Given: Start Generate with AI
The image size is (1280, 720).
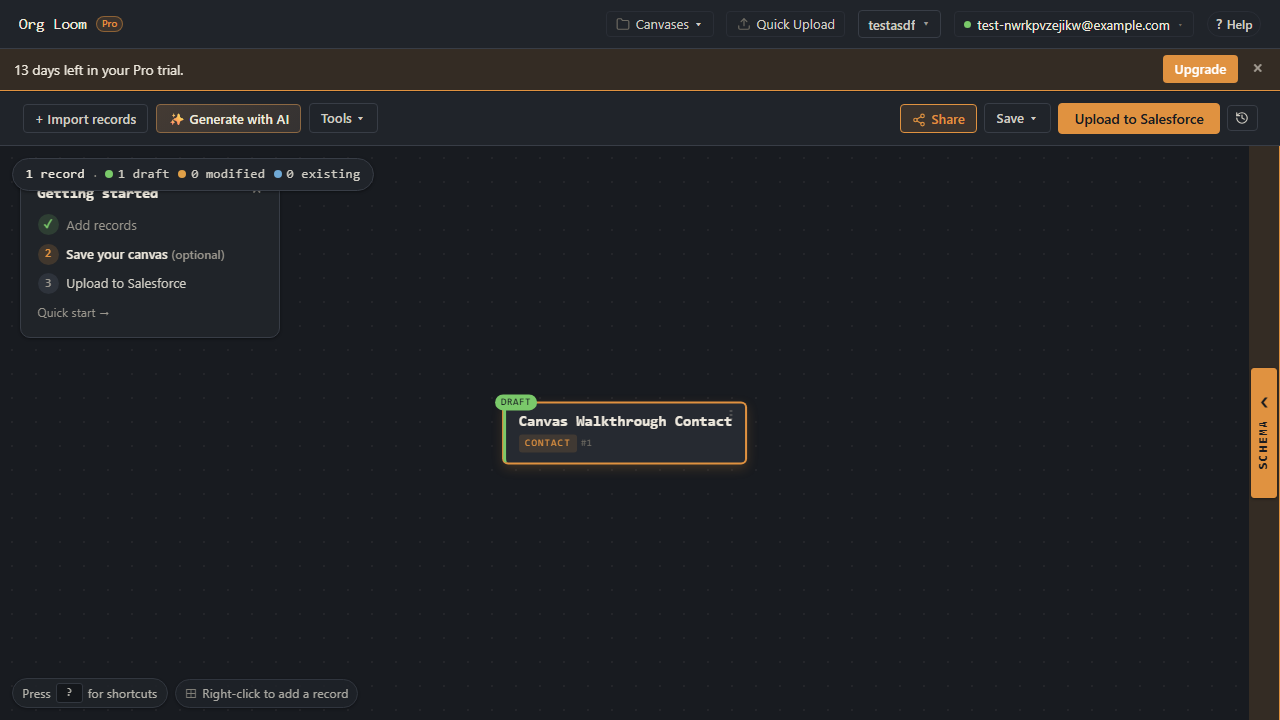Looking at the screenshot, I should pos(228,119).
